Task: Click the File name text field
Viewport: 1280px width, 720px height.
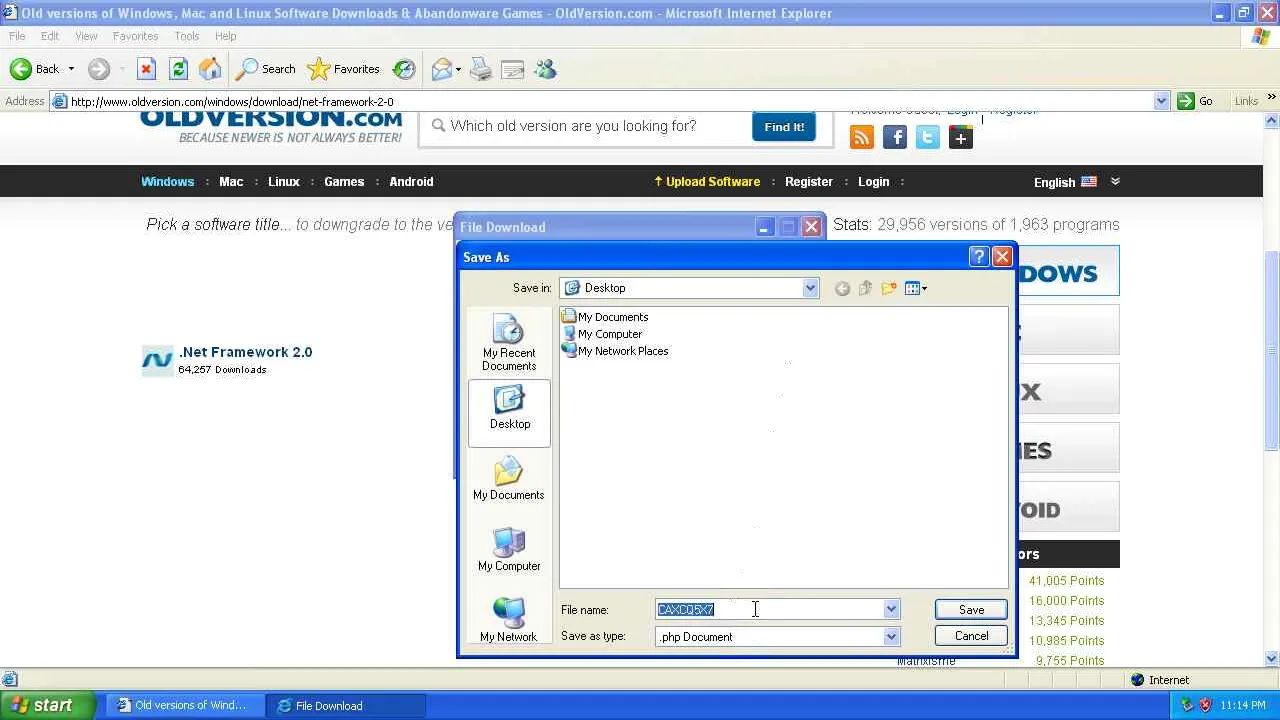Action: click(x=769, y=610)
